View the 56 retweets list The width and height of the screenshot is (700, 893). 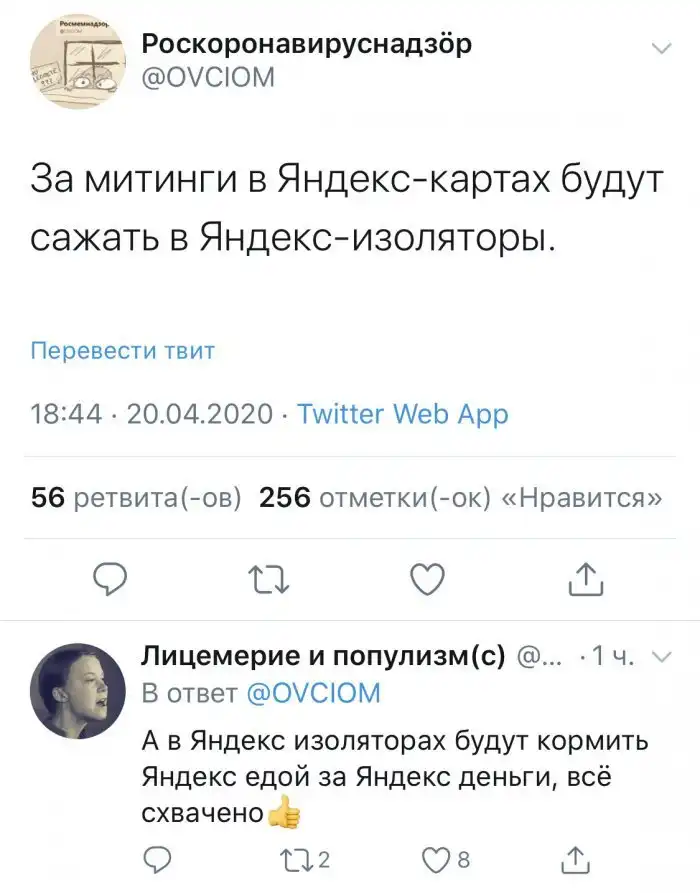pos(137,498)
